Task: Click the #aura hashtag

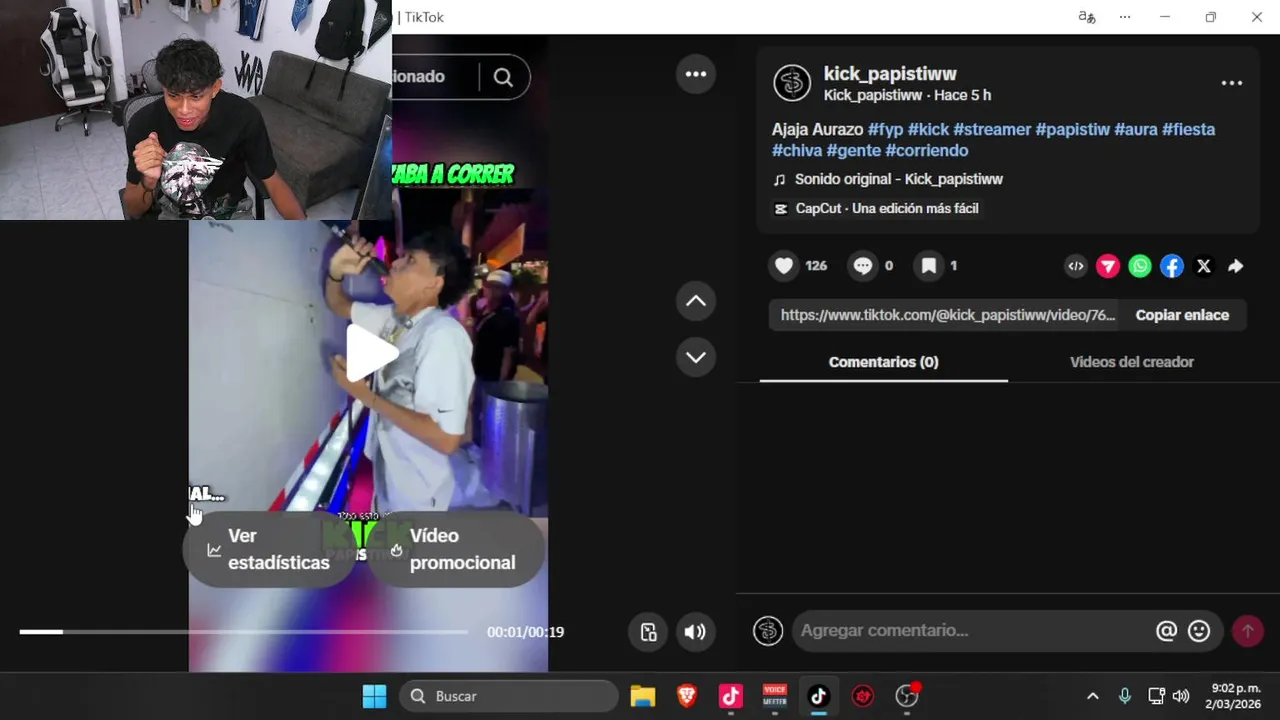Action: (1136, 130)
